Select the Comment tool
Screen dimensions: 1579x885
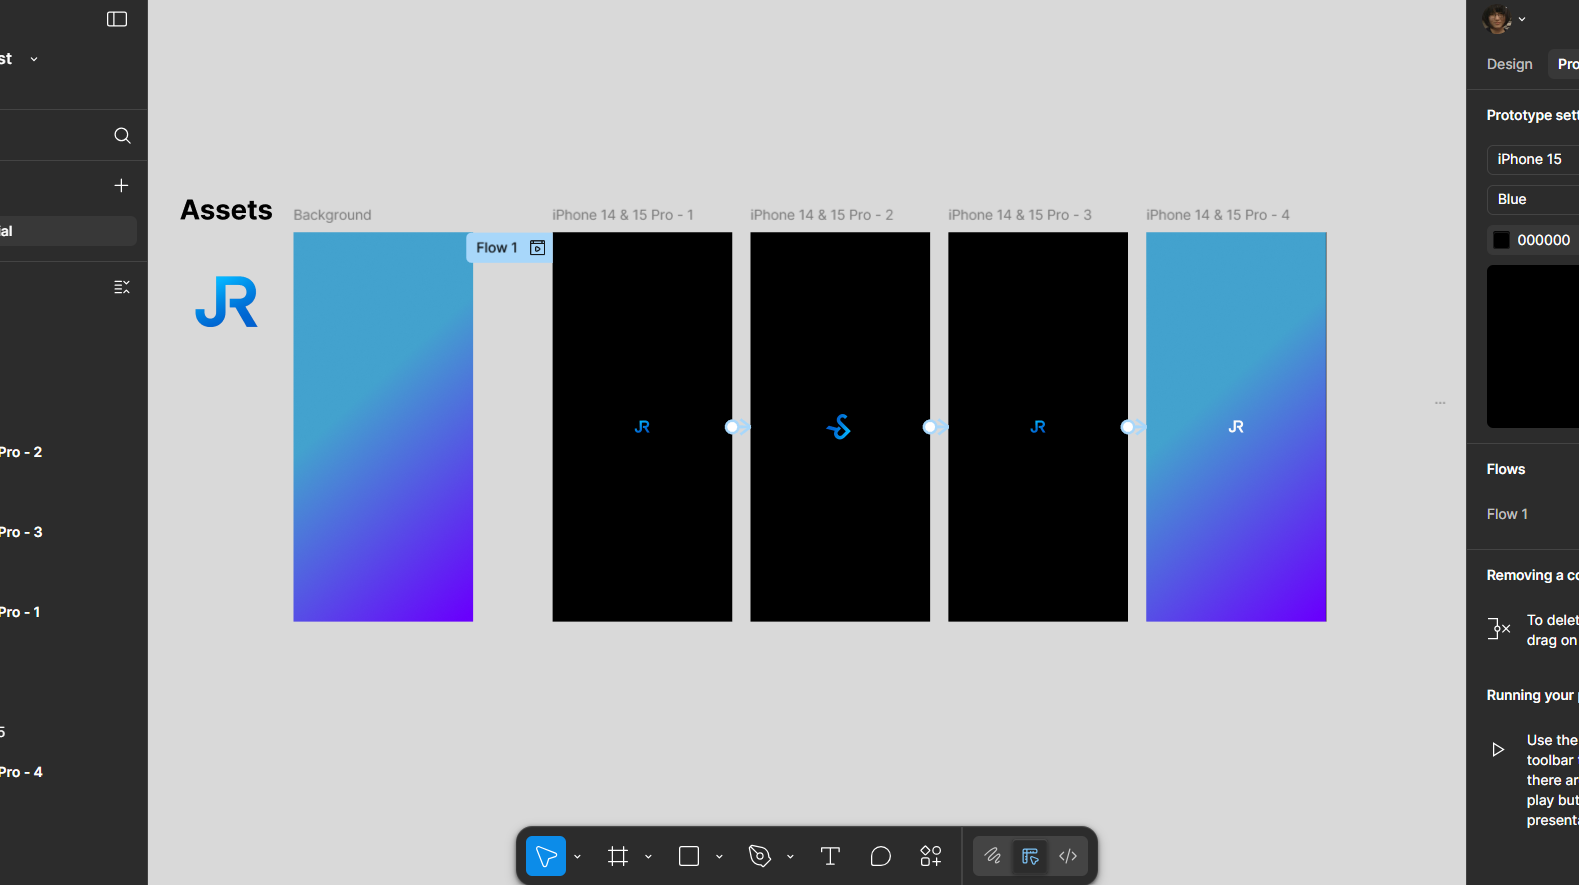880,856
